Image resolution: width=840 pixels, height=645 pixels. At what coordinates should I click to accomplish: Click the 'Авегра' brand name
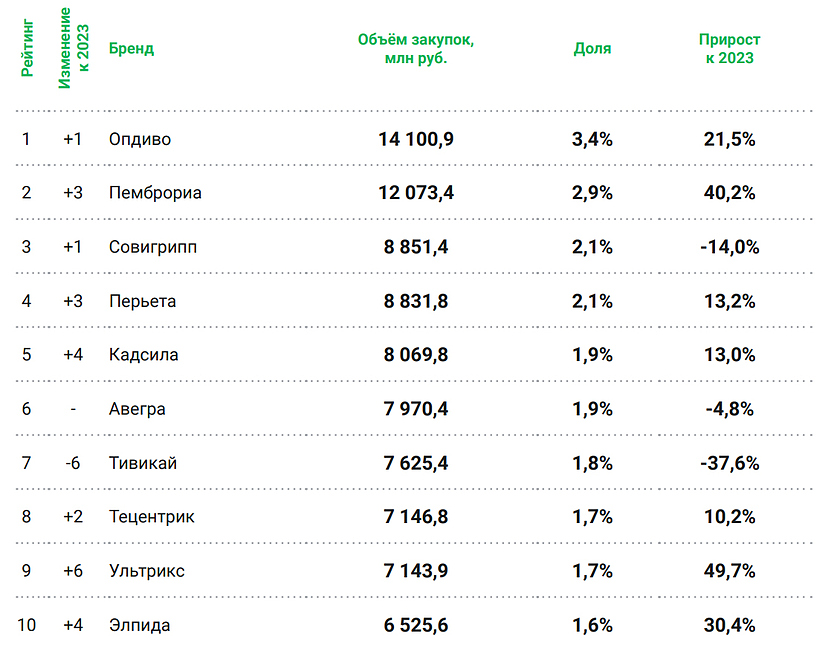click(x=137, y=409)
